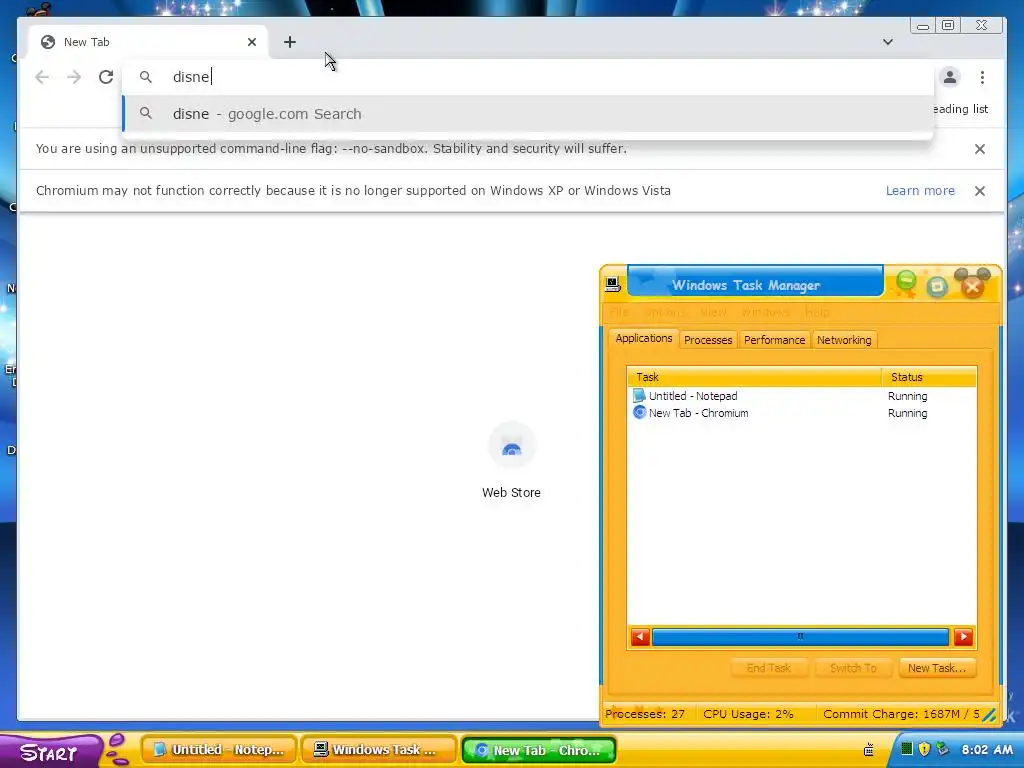Open the Task Manager View menu

tap(713, 312)
